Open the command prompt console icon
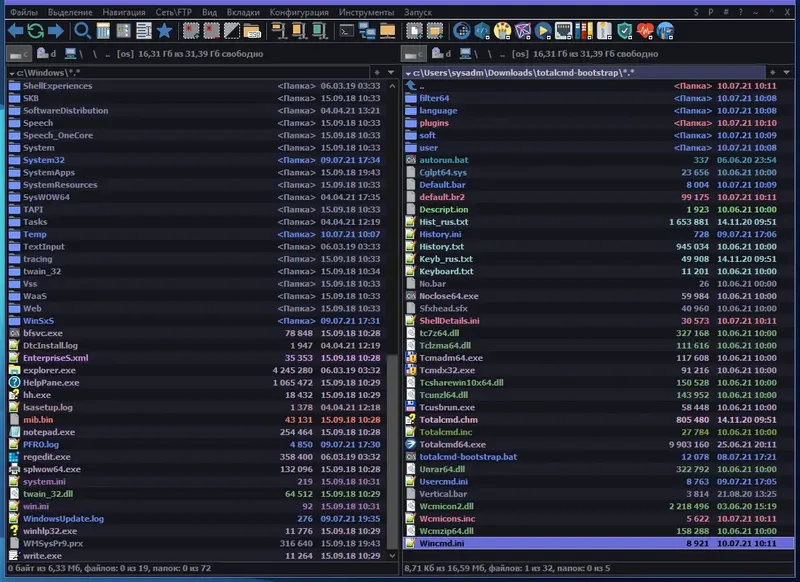Viewport: 800px width, 582px height. [x=347, y=31]
